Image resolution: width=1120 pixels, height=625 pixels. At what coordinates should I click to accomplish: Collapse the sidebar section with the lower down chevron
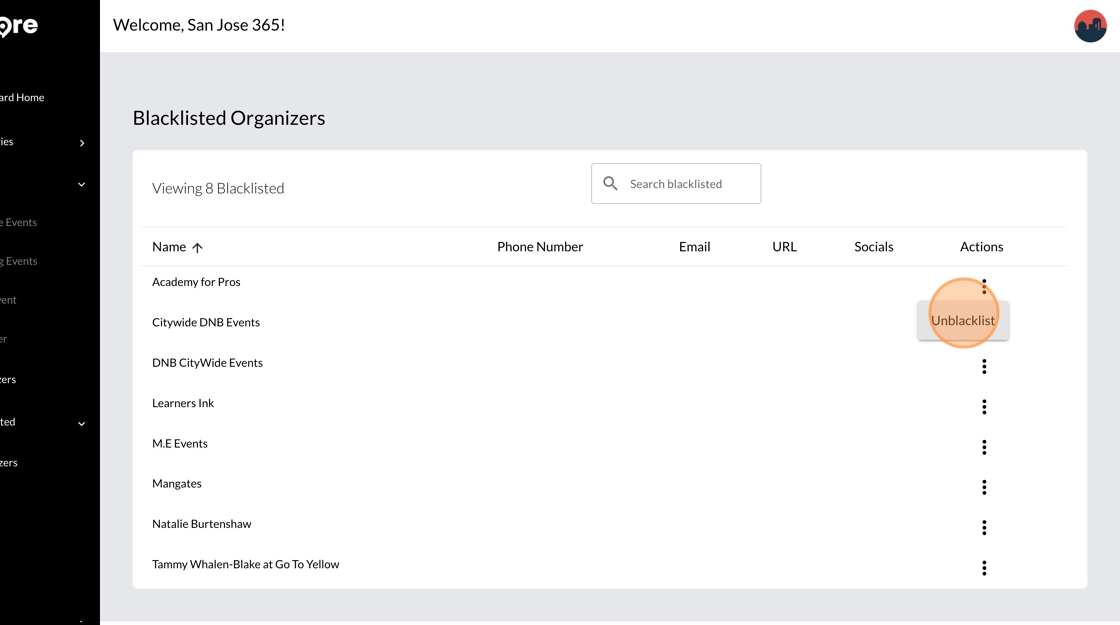(82, 423)
